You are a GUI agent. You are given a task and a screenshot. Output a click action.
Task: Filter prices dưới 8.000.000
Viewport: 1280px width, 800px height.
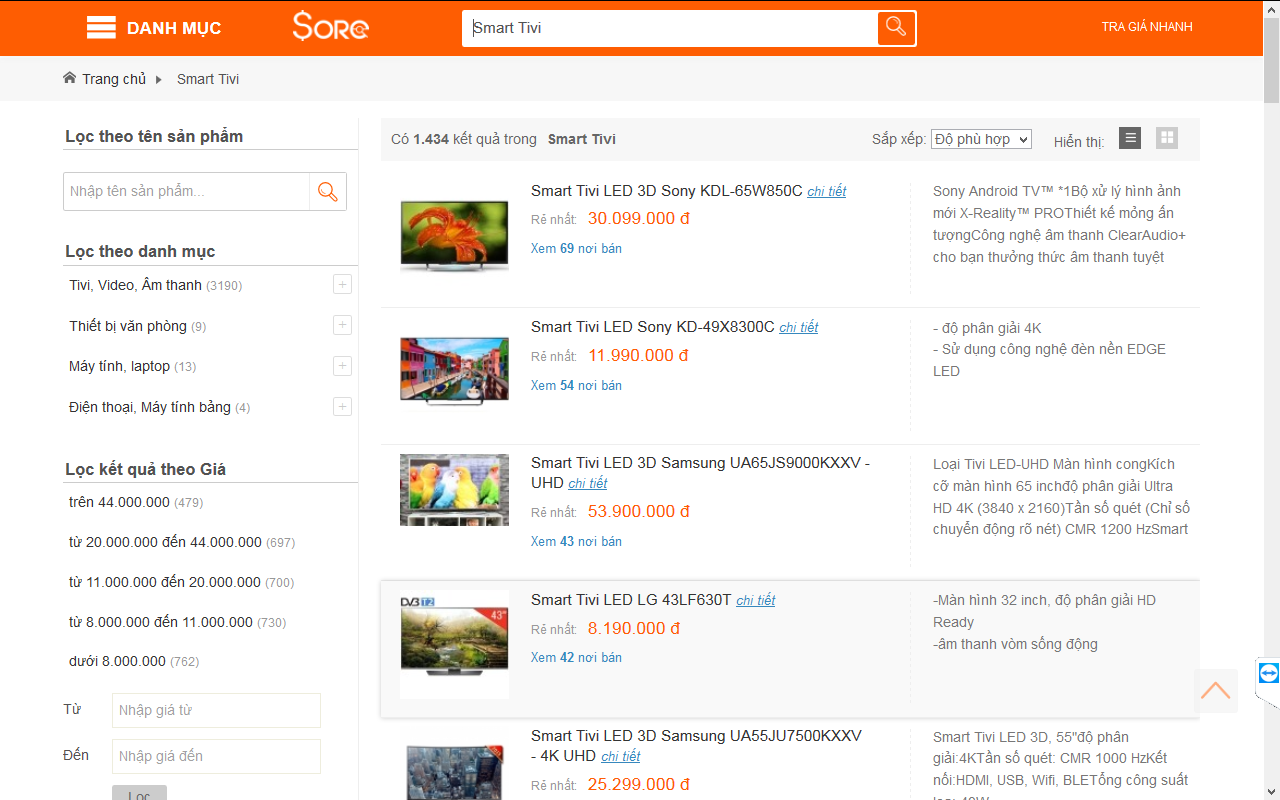[117, 661]
